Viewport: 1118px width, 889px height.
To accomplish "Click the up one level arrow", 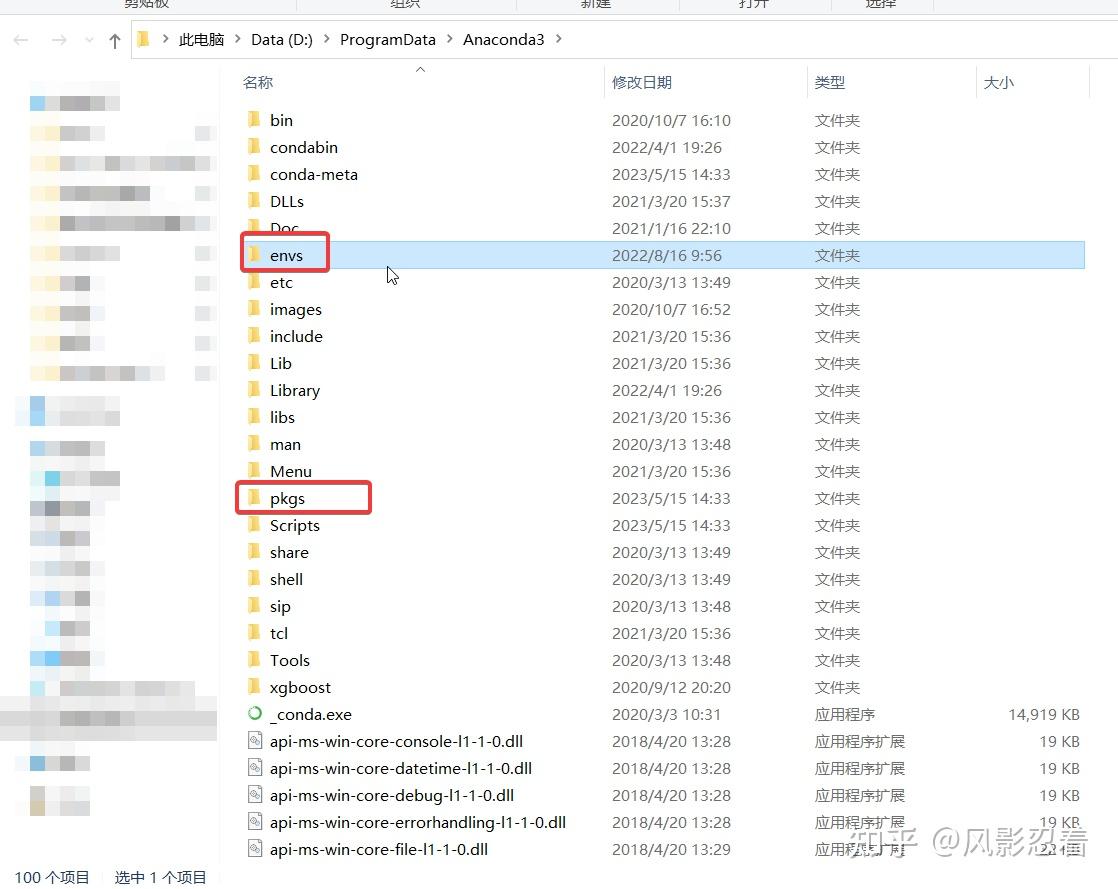I will (x=114, y=40).
